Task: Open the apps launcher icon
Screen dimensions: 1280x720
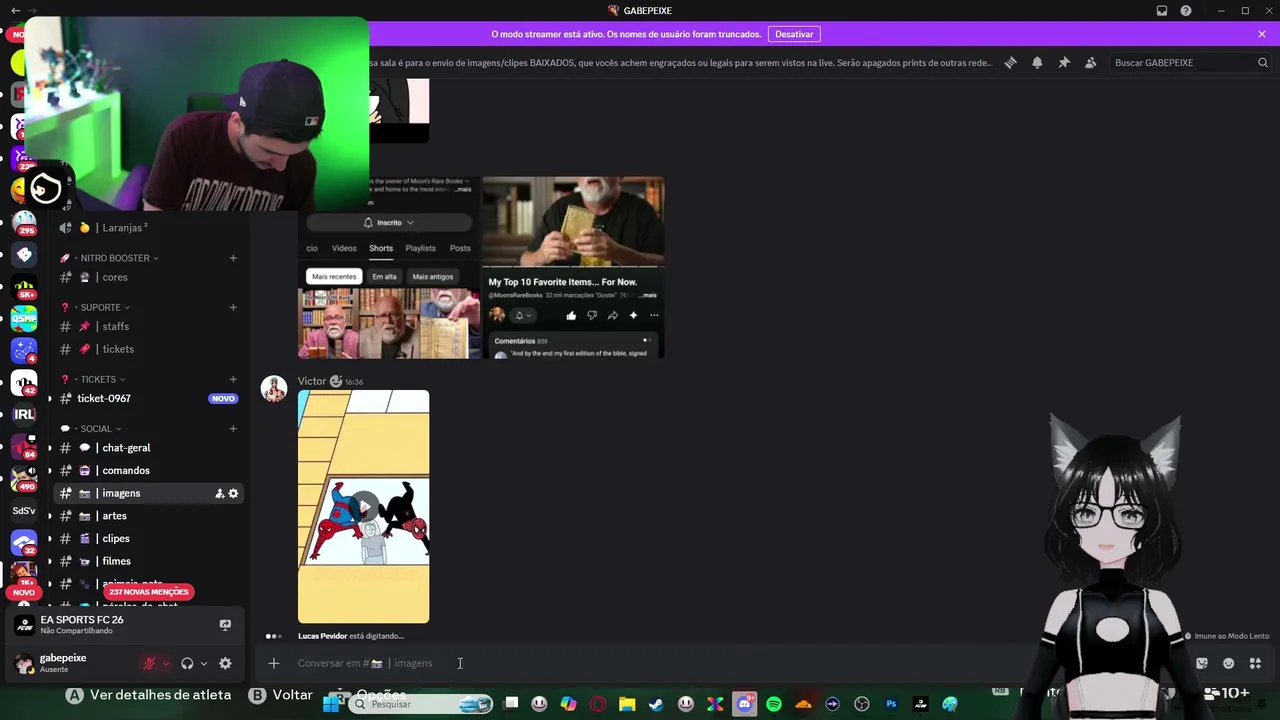Action: click(1255, 663)
